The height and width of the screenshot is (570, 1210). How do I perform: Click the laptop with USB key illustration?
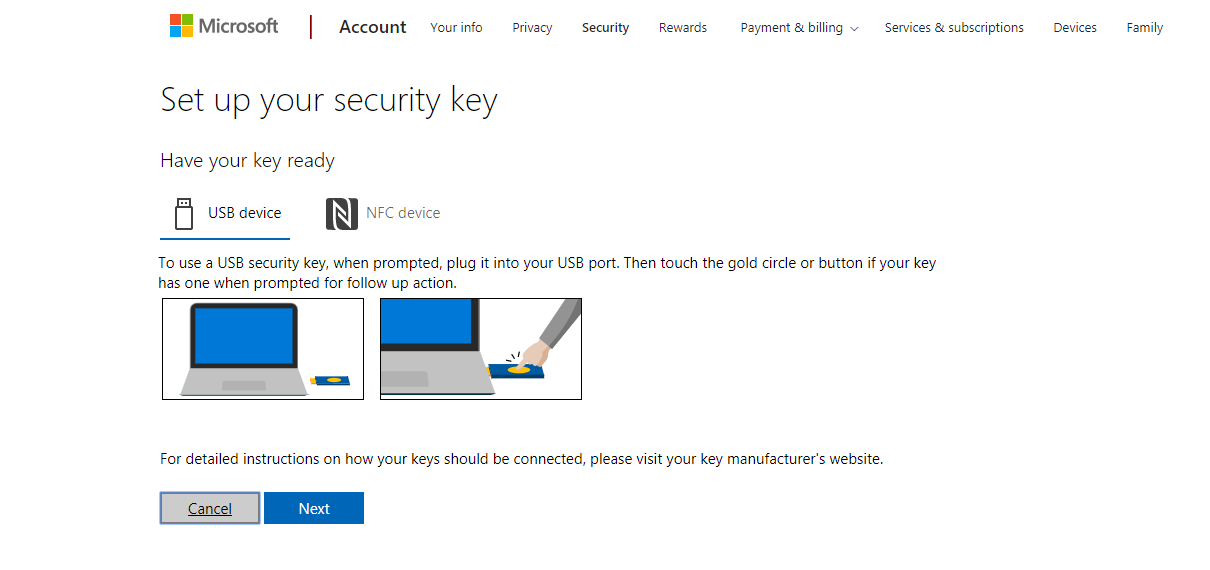[x=263, y=349]
